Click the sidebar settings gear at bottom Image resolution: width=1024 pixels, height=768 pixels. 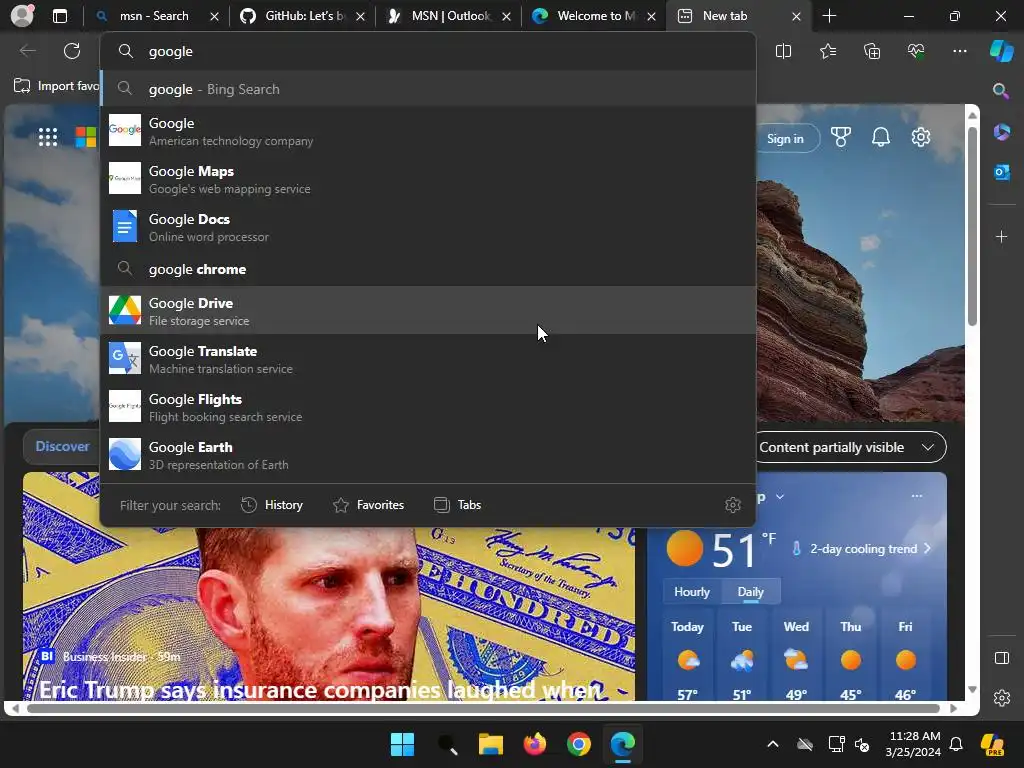click(x=1001, y=698)
